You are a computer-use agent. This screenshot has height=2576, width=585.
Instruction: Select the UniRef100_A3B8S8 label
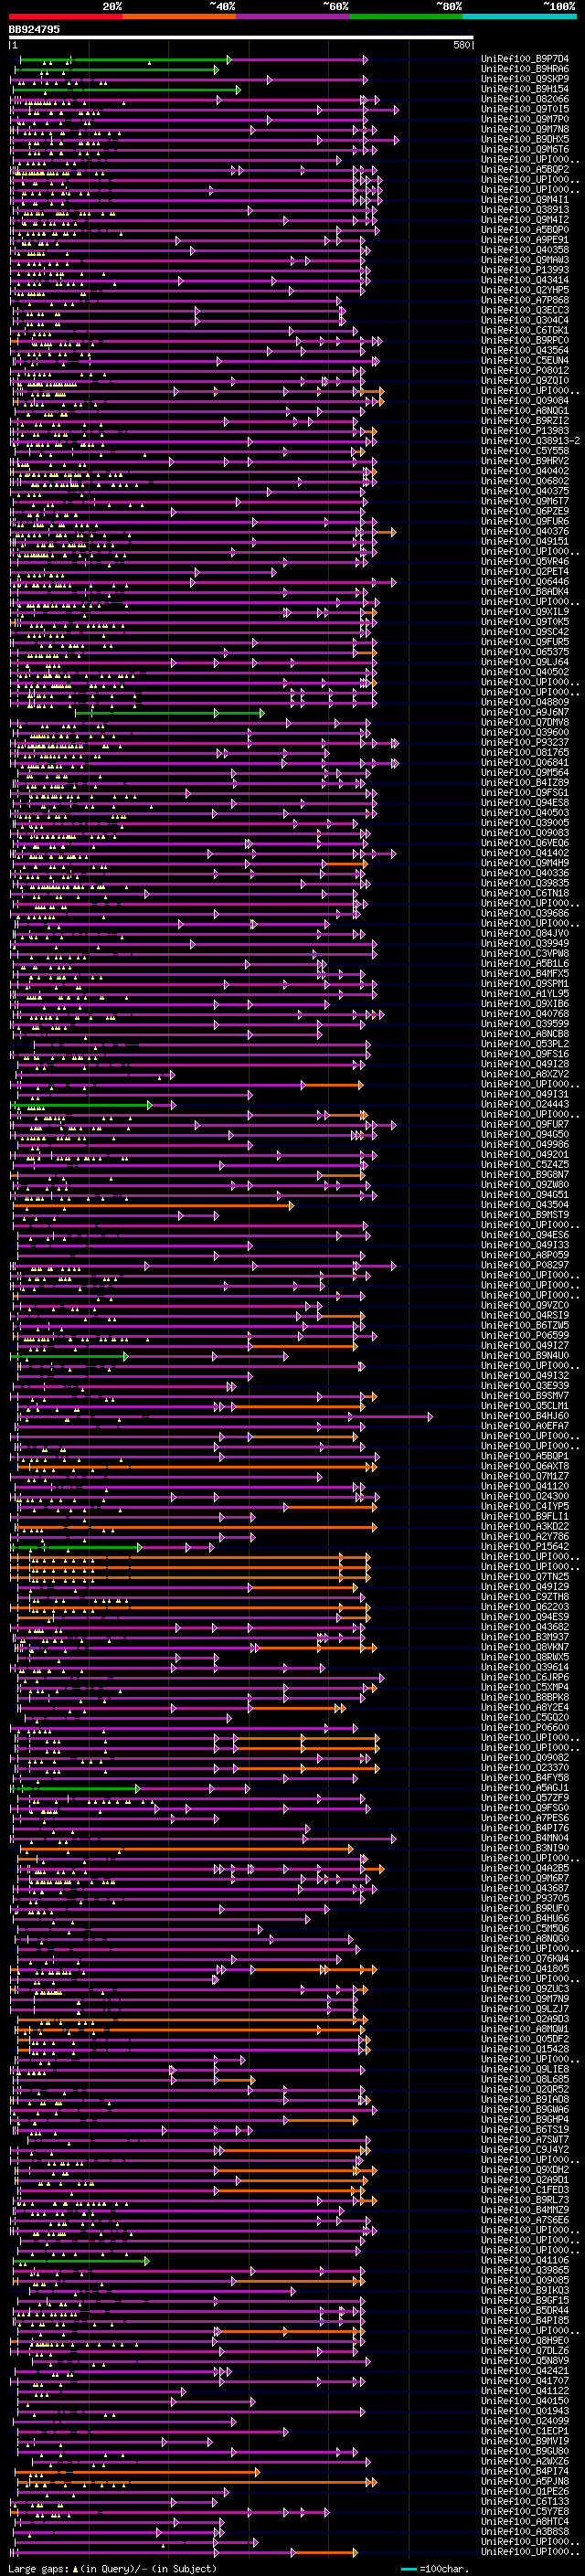click(525, 2531)
